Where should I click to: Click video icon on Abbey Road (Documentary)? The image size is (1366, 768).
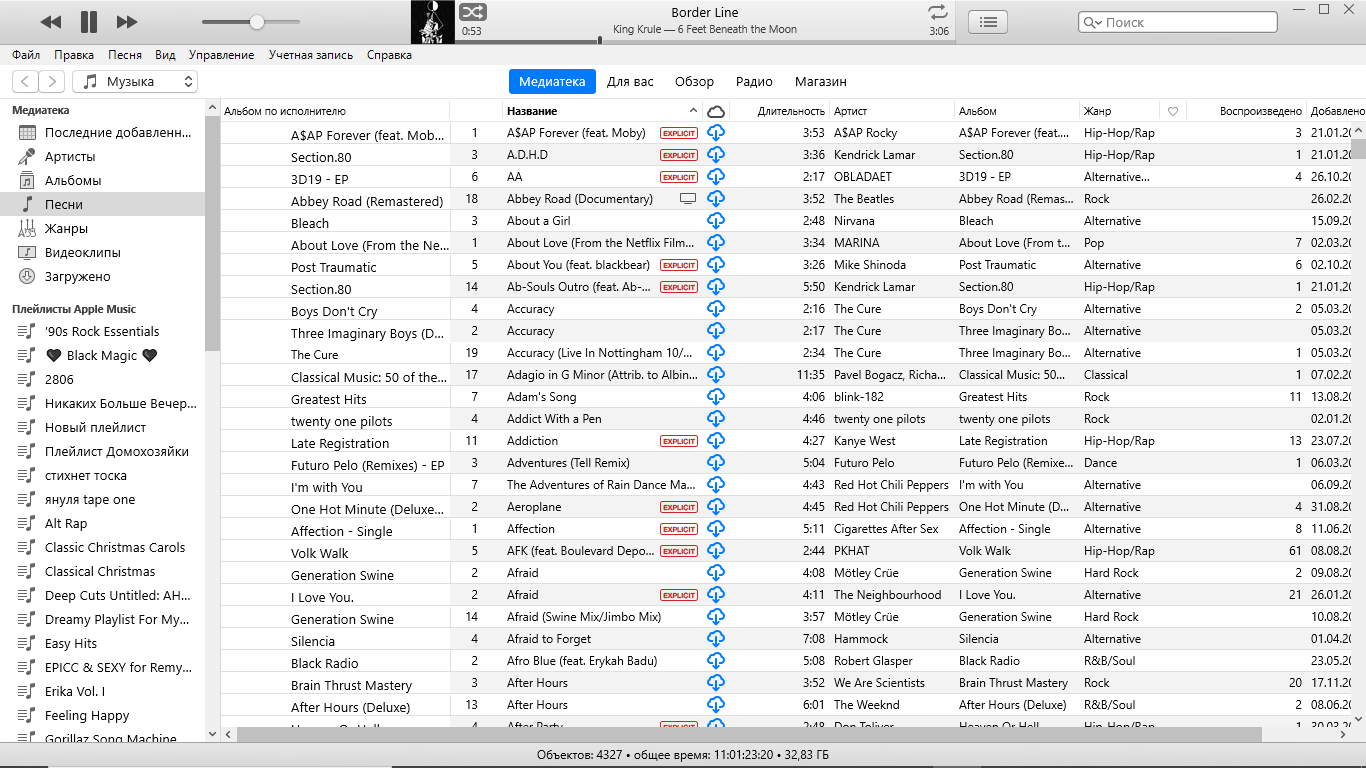click(x=687, y=199)
